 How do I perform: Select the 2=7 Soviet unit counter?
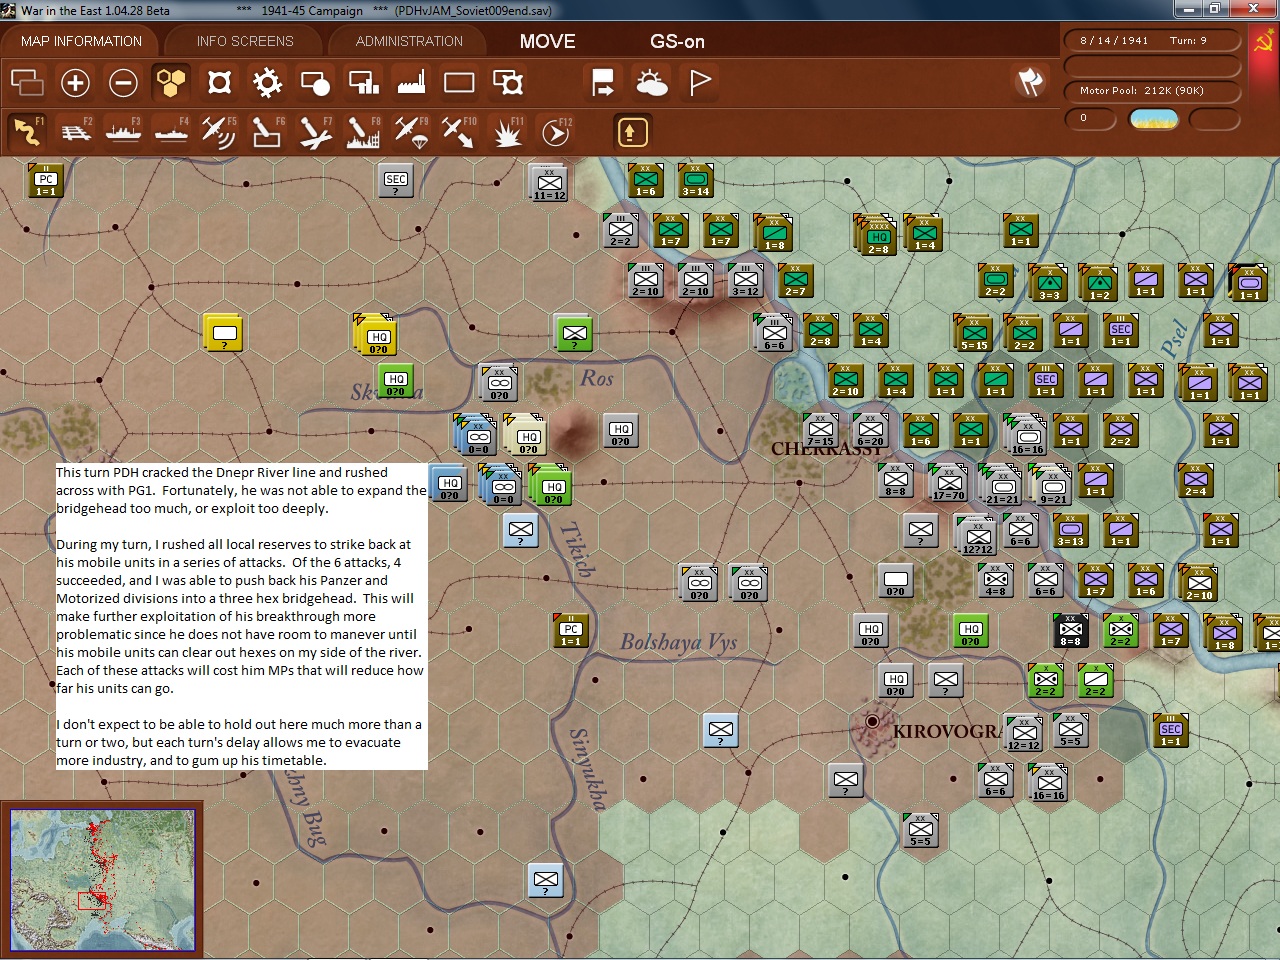[x=795, y=280]
